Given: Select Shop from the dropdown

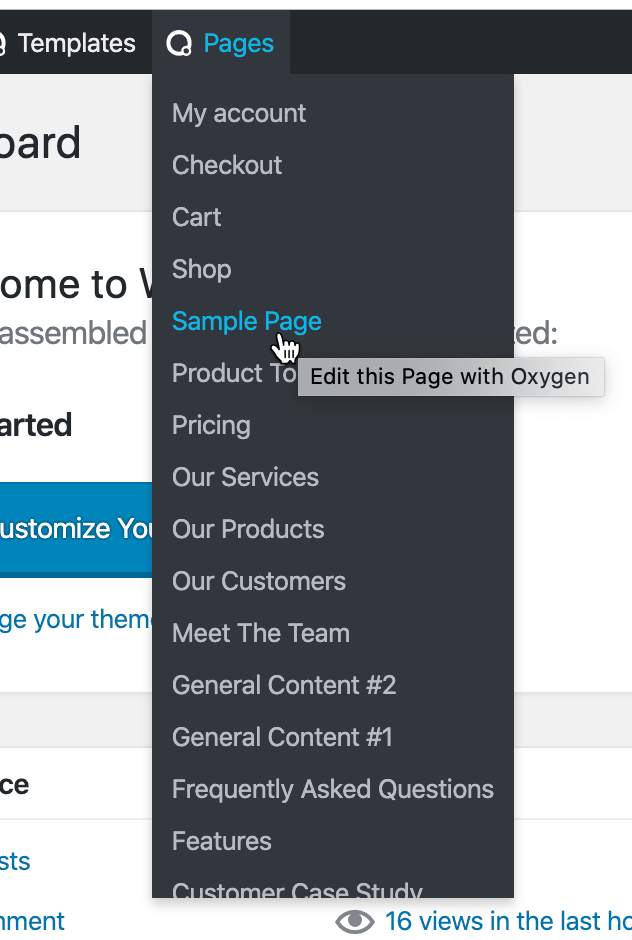Looking at the screenshot, I should tap(201, 269).
